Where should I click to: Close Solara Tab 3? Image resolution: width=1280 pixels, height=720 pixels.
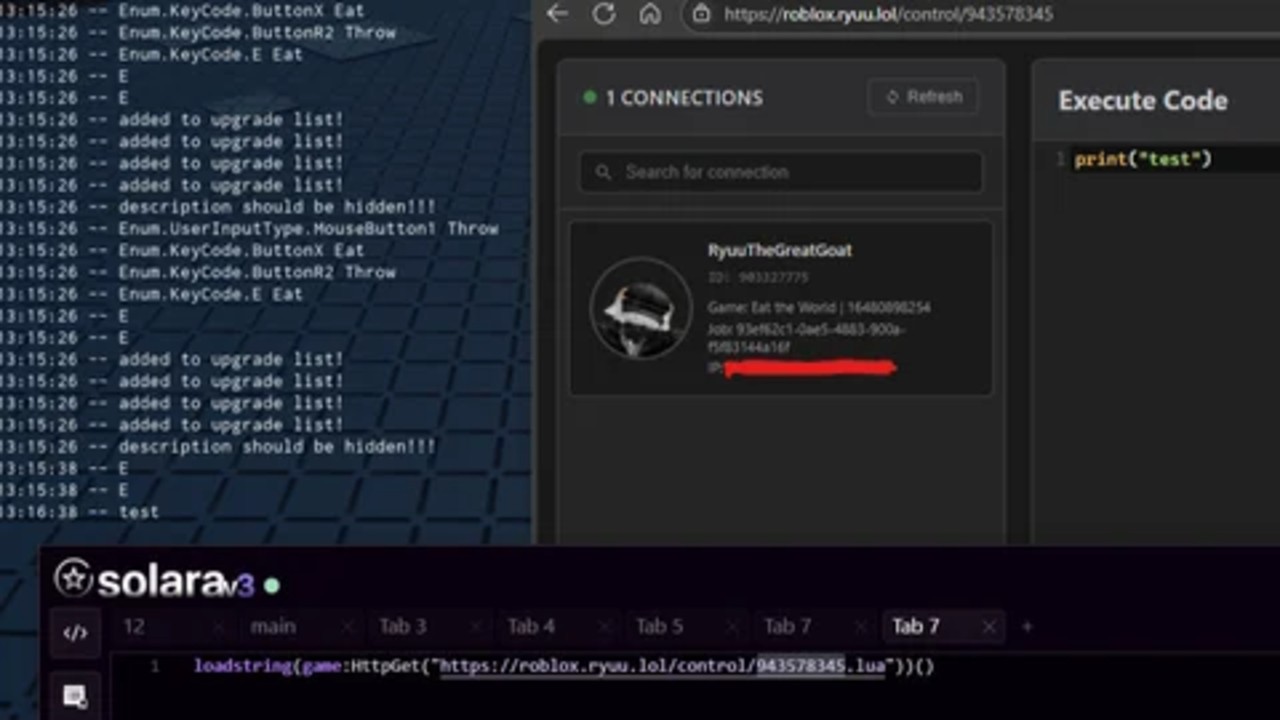pos(475,627)
